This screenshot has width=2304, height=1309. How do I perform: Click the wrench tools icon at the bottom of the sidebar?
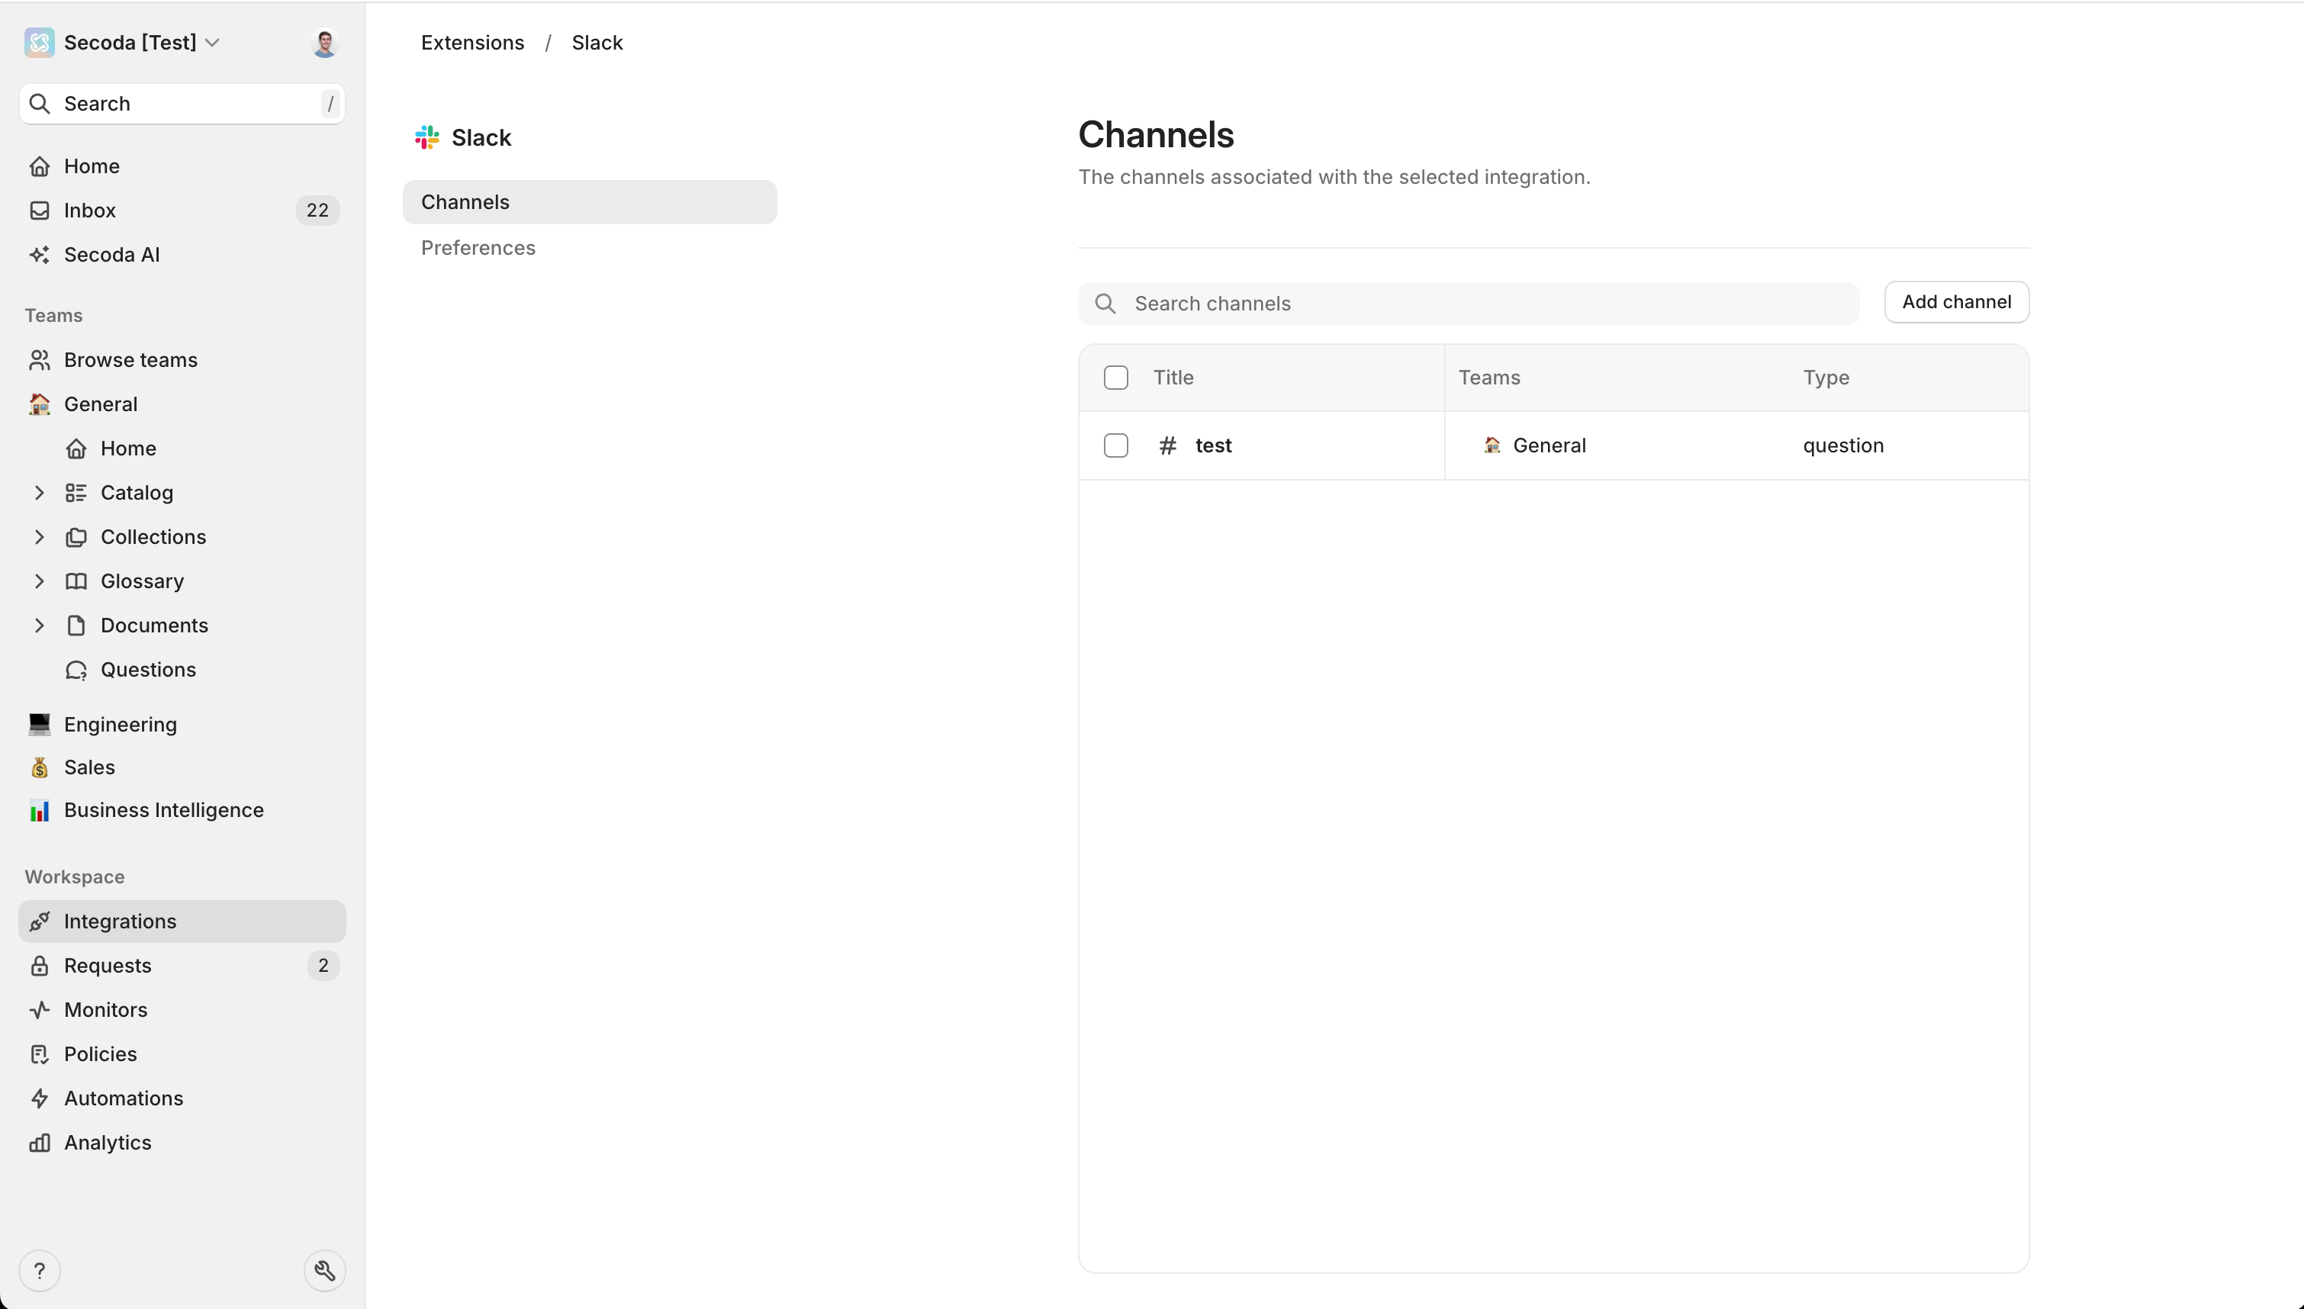(324, 1271)
